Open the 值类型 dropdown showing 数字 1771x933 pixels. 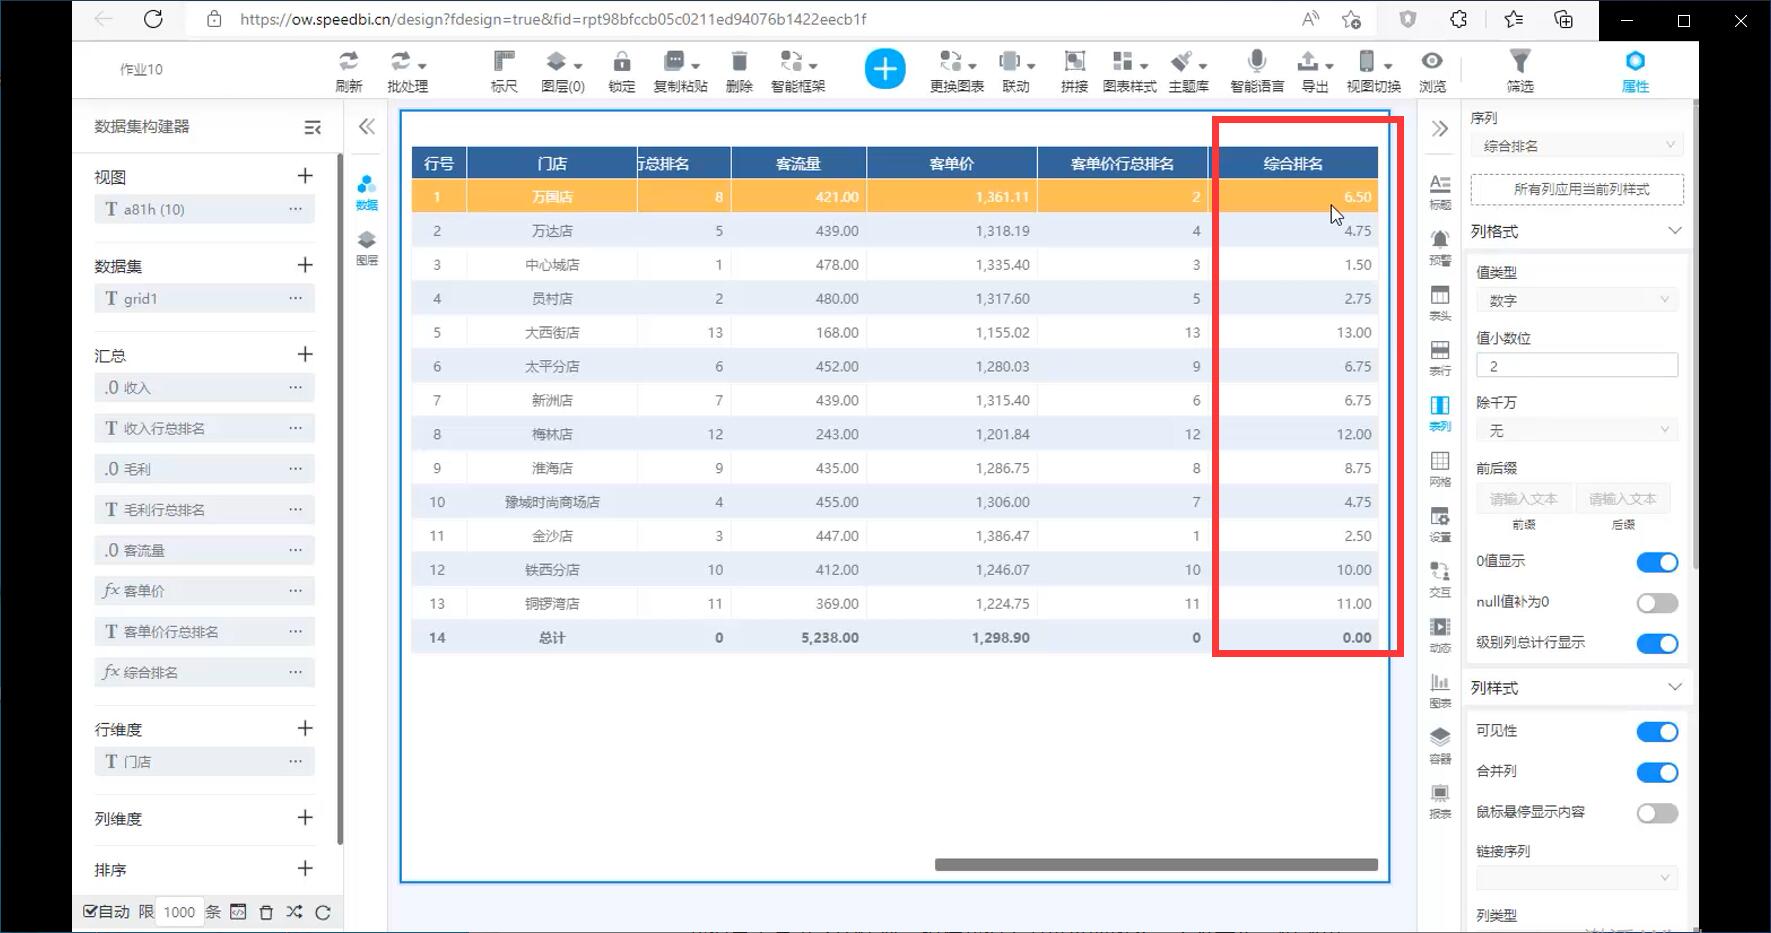coord(1576,300)
